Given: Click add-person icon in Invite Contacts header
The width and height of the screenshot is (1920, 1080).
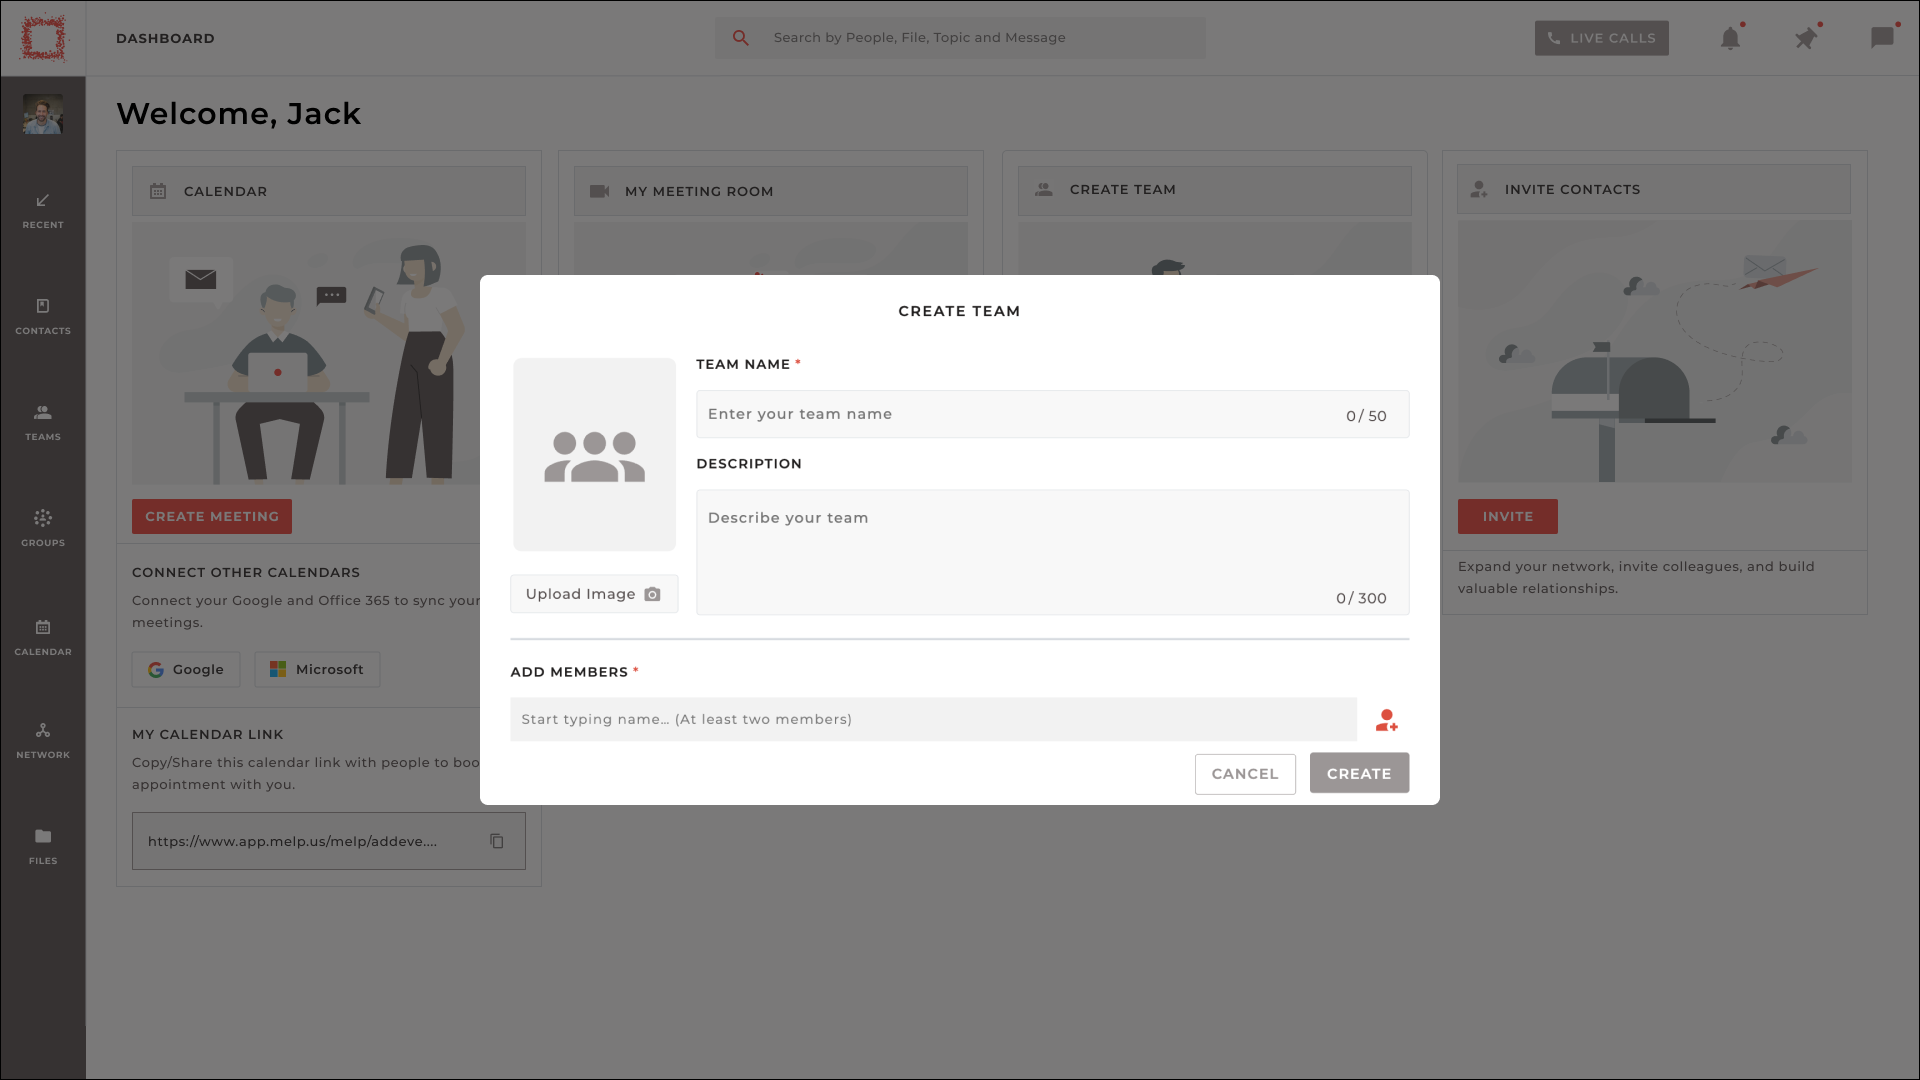Looking at the screenshot, I should (1479, 189).
